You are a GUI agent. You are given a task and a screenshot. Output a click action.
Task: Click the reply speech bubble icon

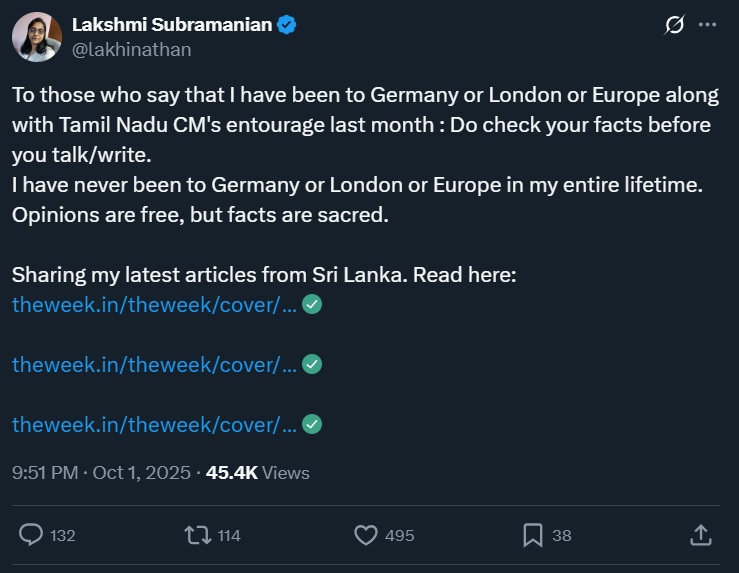(x=32, y=535)
